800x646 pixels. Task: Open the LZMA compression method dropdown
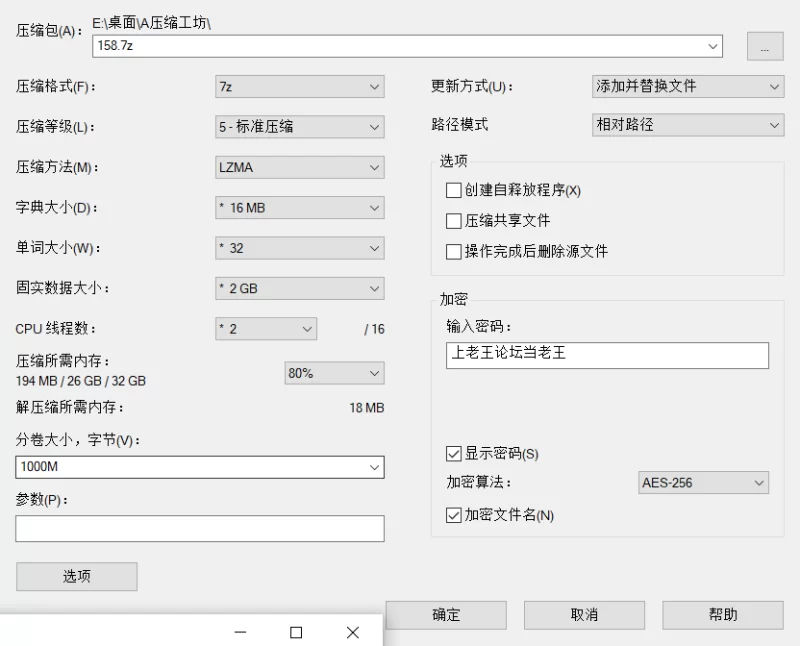[x=299, y=167]
